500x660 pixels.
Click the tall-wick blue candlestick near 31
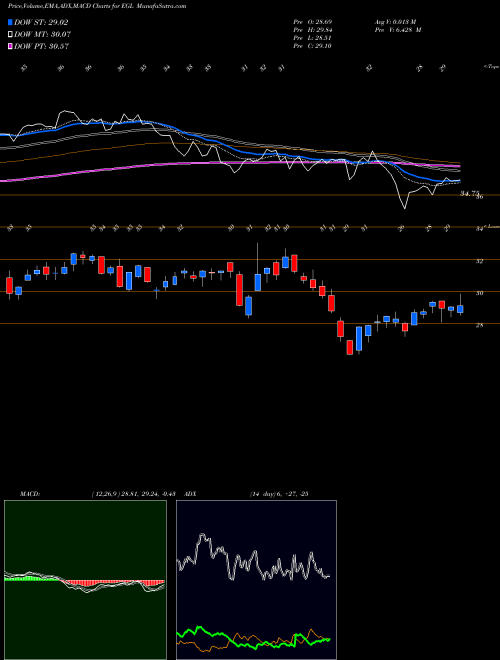pyautogui.click(x=258, y=282)
